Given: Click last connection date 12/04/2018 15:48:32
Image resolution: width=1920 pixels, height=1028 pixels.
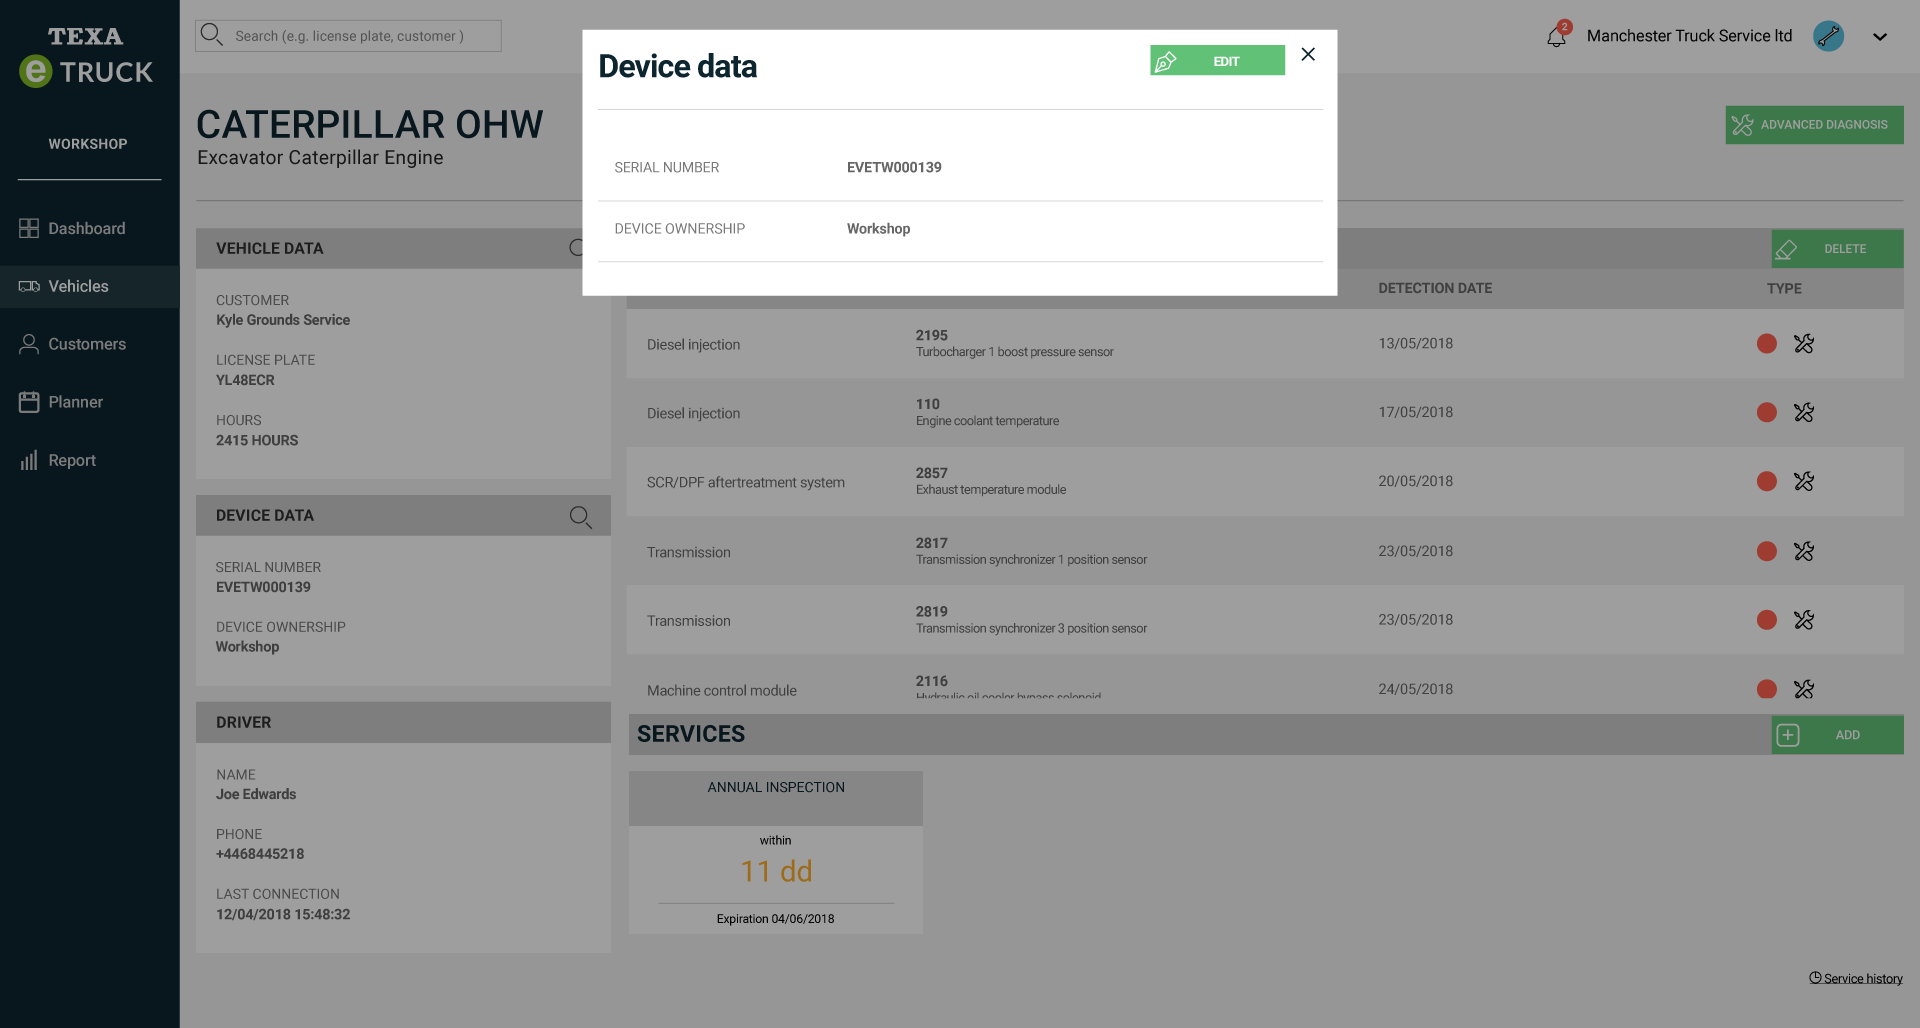Looking at the screenshot, I should 283,914.
